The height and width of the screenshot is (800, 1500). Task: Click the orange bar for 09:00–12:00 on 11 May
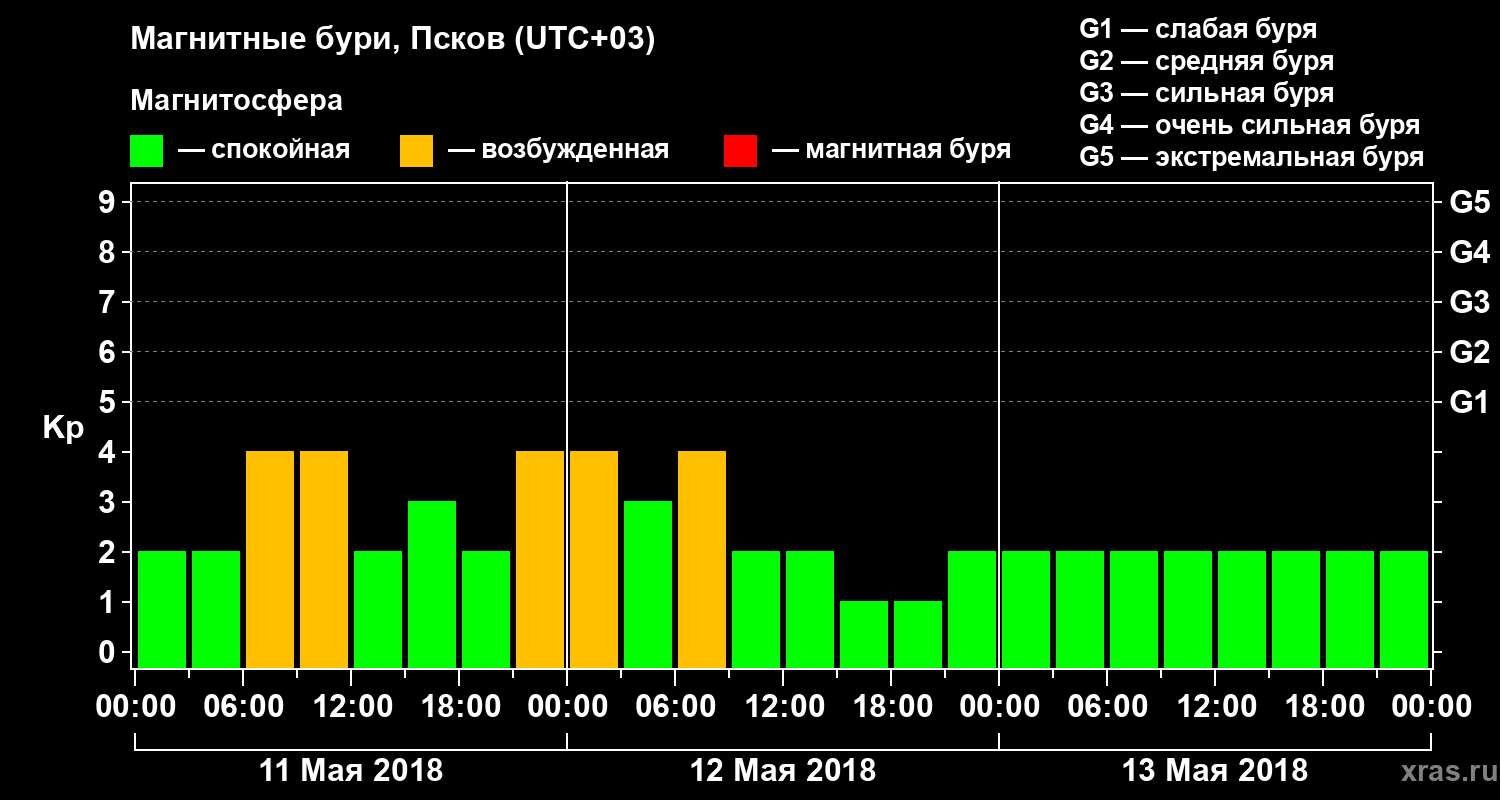point(324,559)
